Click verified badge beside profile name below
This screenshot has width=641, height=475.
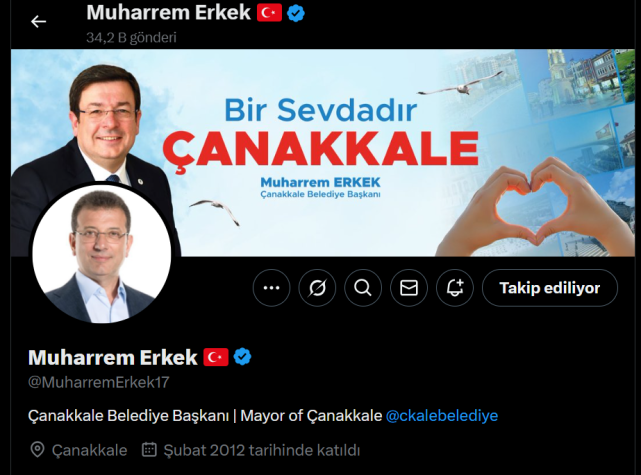(x=242, y=357)
